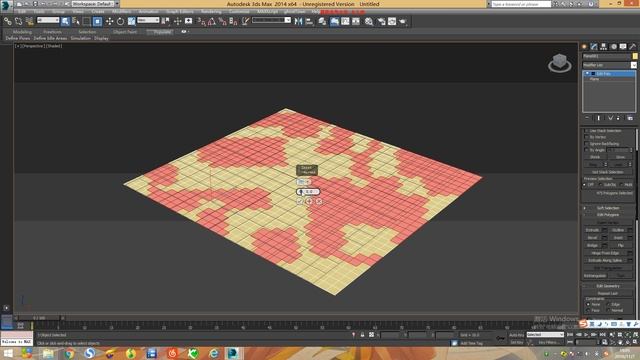Toggle Angle Snap
Image resolution: width=640 pixels, height=360 pixels.
[x=212, y=21]
